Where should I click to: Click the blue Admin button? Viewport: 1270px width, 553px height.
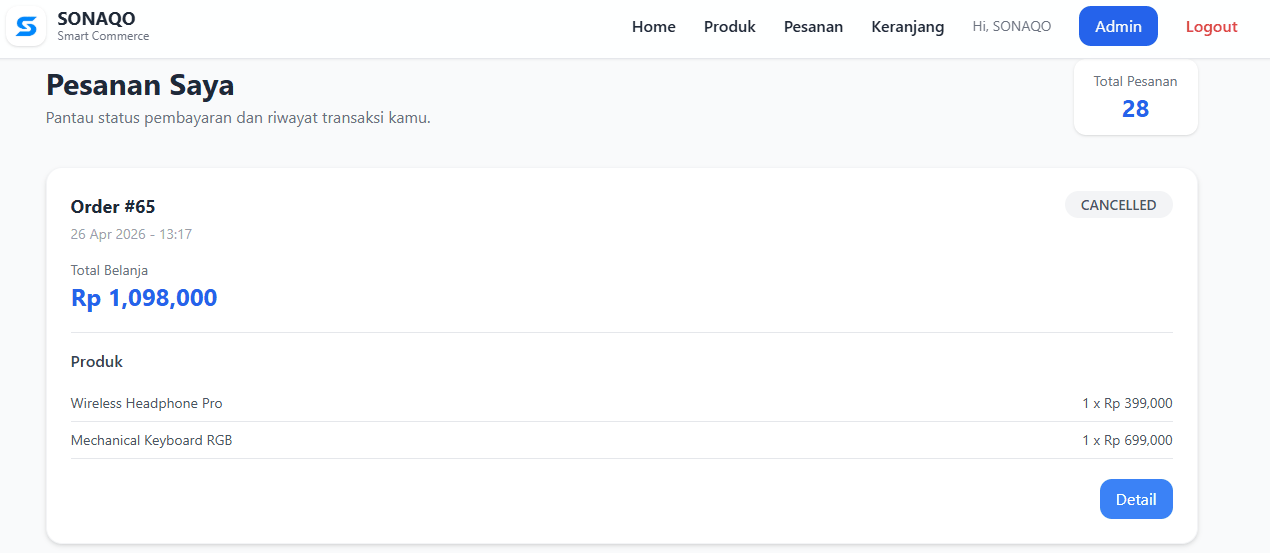click(x=1118, y=26)
